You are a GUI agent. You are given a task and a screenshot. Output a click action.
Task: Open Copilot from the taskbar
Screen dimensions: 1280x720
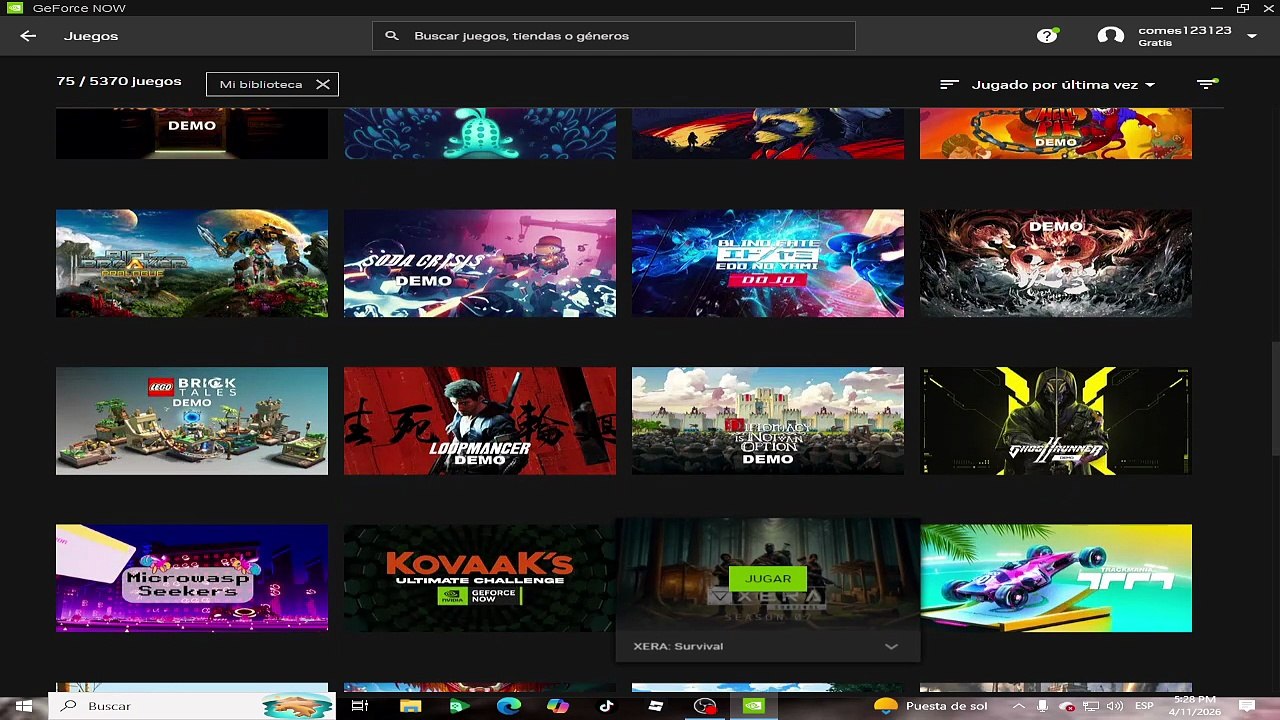pos(558,706)
